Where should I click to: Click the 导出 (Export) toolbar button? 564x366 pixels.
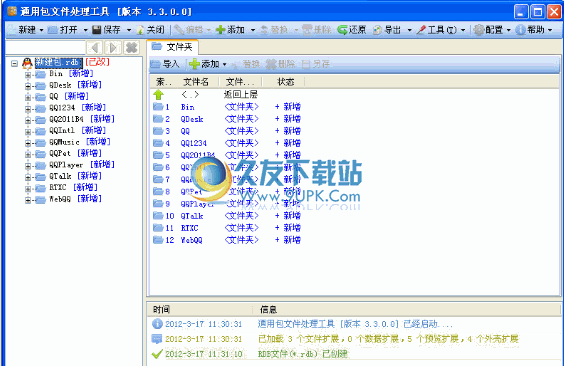pyautogui.click(x=387, y=30)
